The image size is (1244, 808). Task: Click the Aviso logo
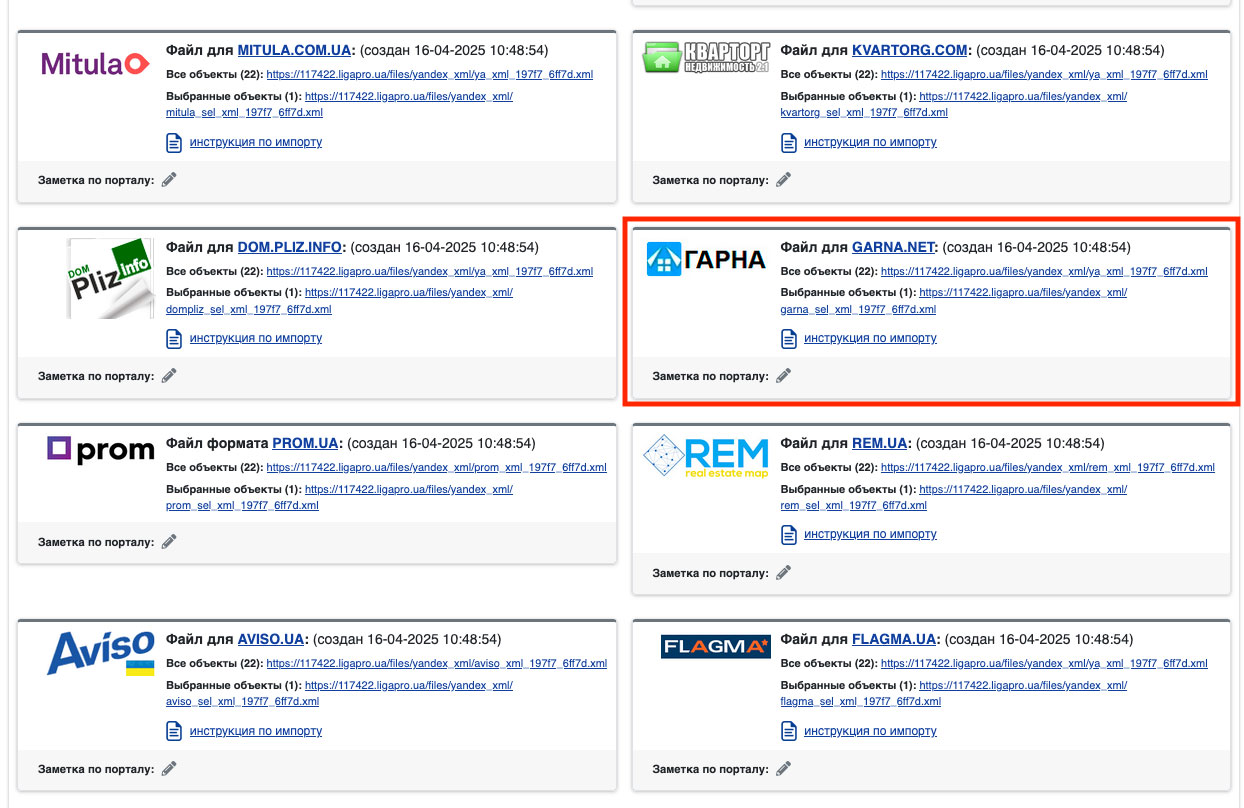point(101,653)
